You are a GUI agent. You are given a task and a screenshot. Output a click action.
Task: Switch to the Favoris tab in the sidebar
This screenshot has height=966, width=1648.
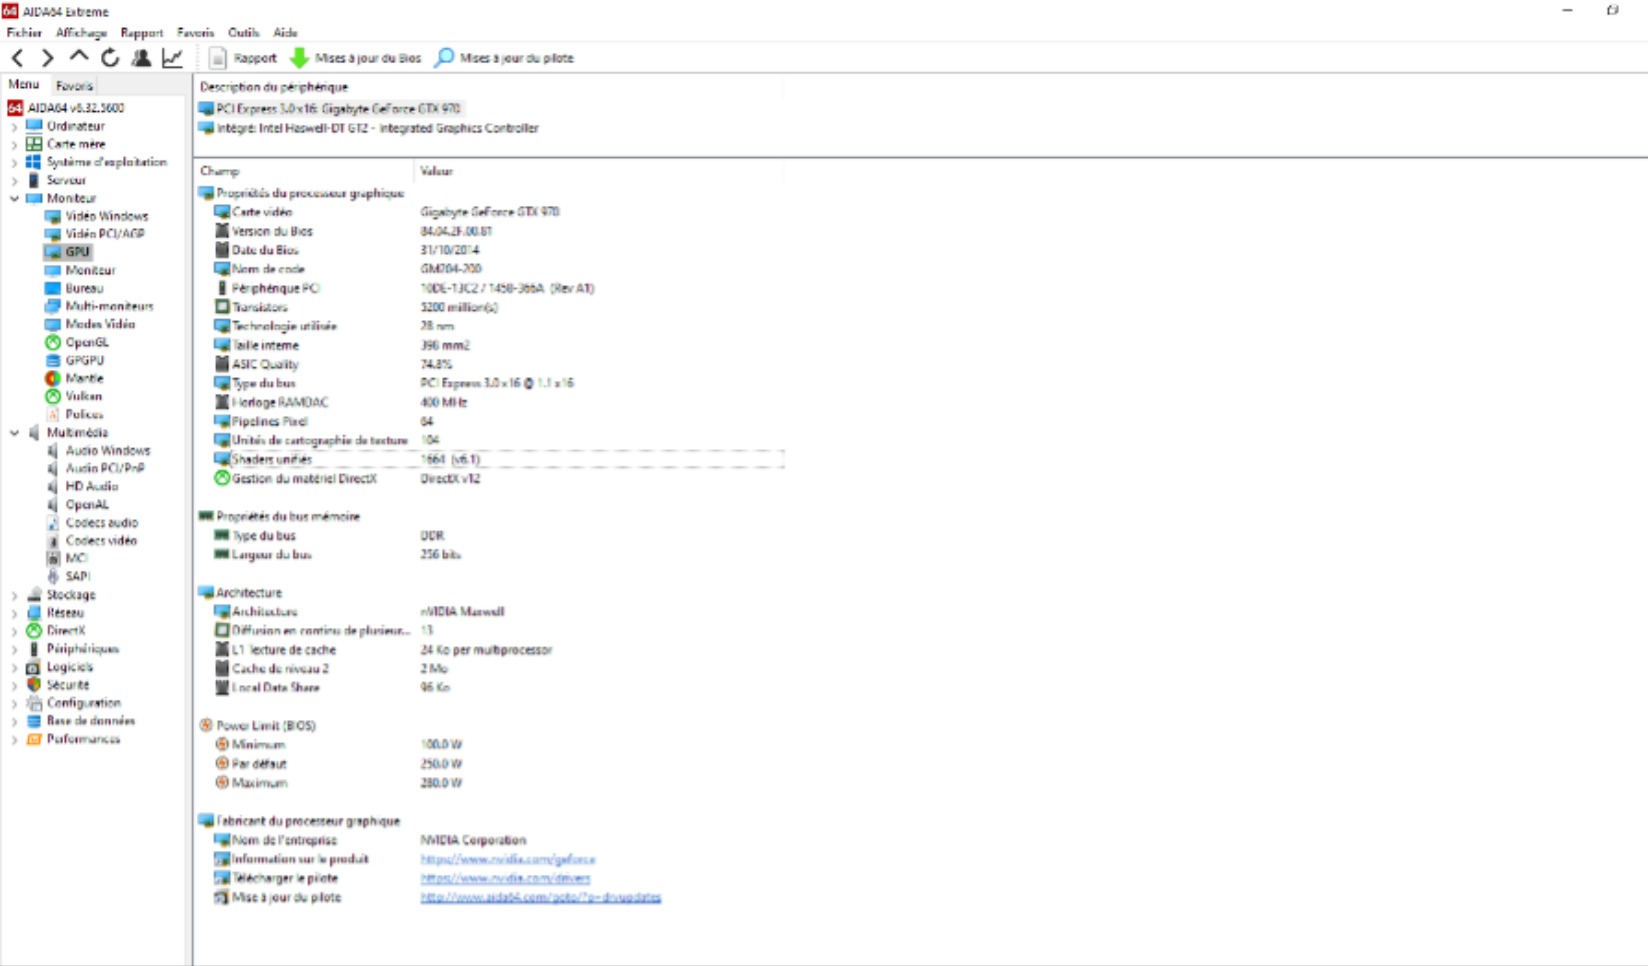pos(74,86)
